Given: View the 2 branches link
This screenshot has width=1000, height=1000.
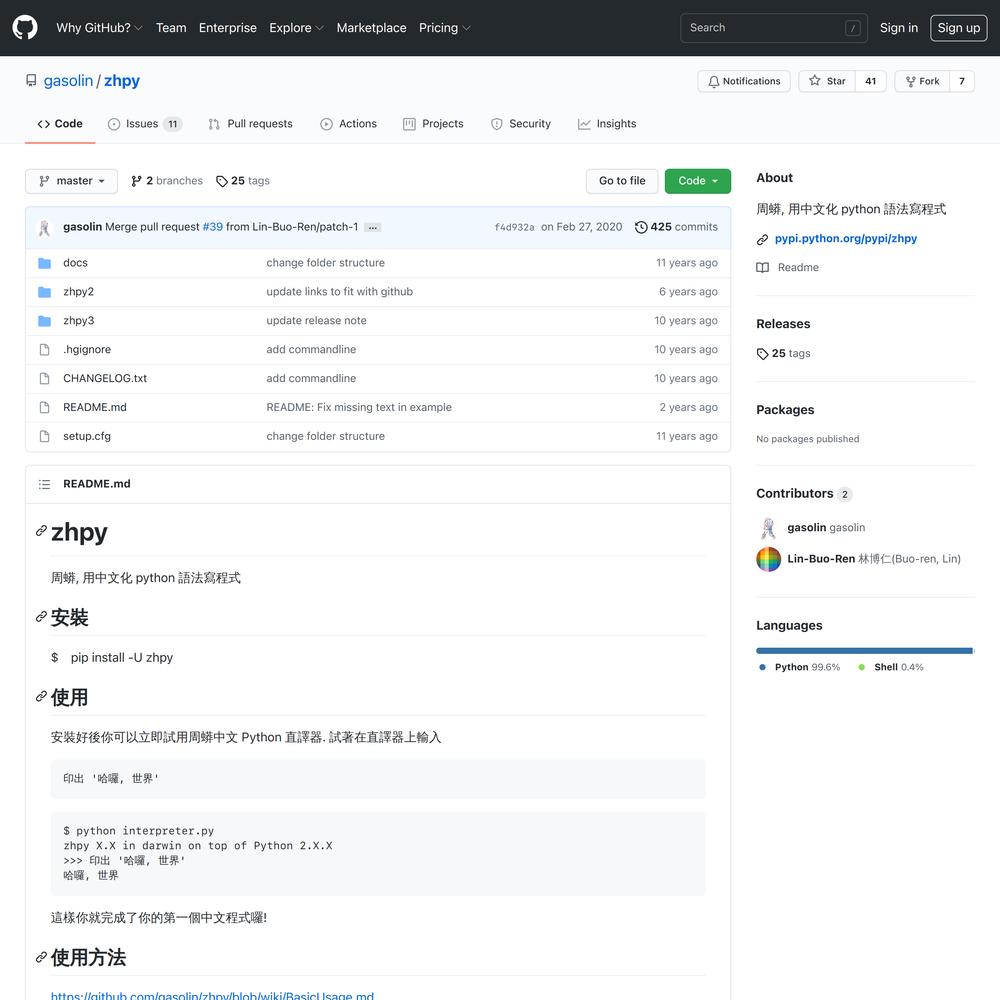Looking at the screenshot, I should click(166, 181).
